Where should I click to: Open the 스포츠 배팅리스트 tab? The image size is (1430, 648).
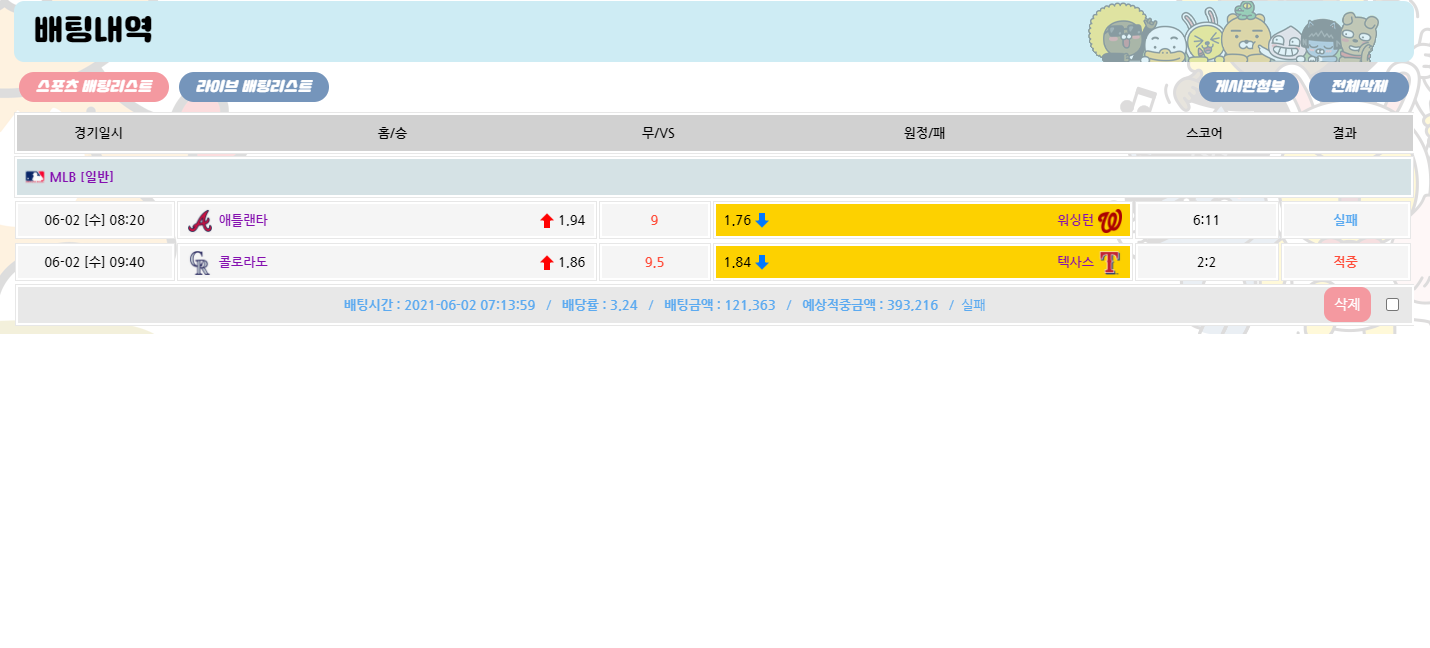pos(94,87)
